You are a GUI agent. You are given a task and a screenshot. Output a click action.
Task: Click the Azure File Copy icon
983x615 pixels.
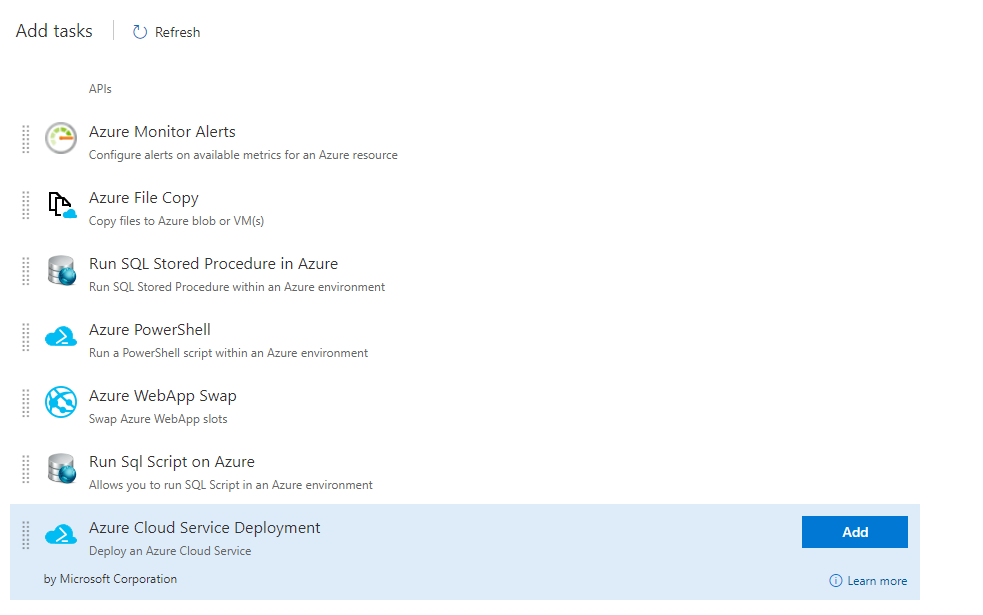[60, 205]
